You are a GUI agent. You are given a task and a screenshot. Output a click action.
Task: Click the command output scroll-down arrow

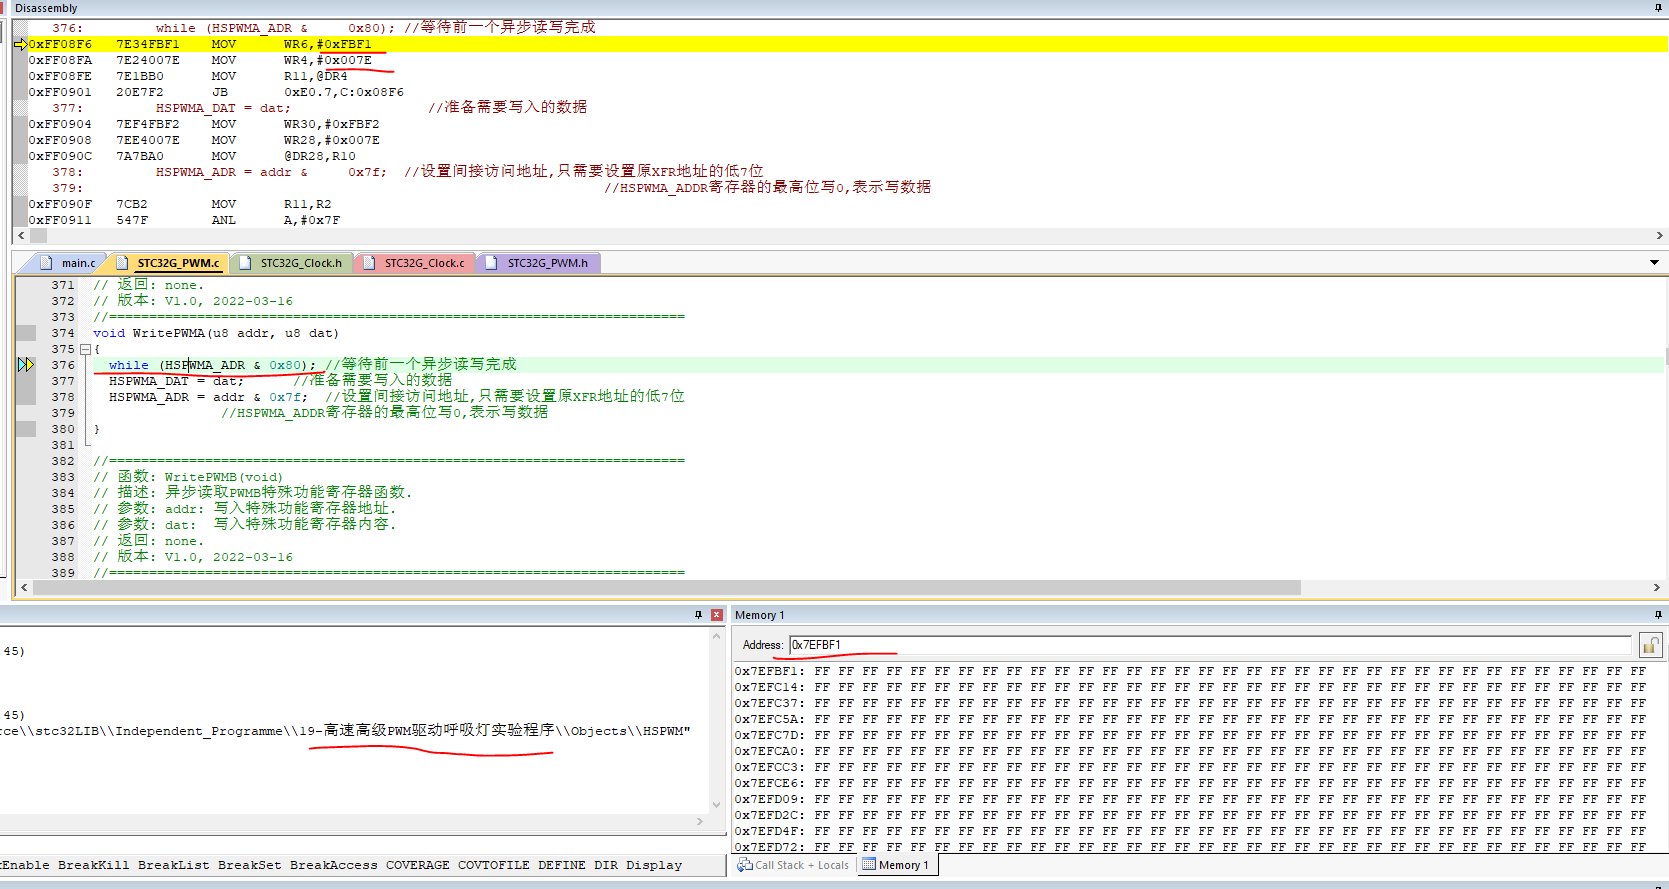point(716,805)
